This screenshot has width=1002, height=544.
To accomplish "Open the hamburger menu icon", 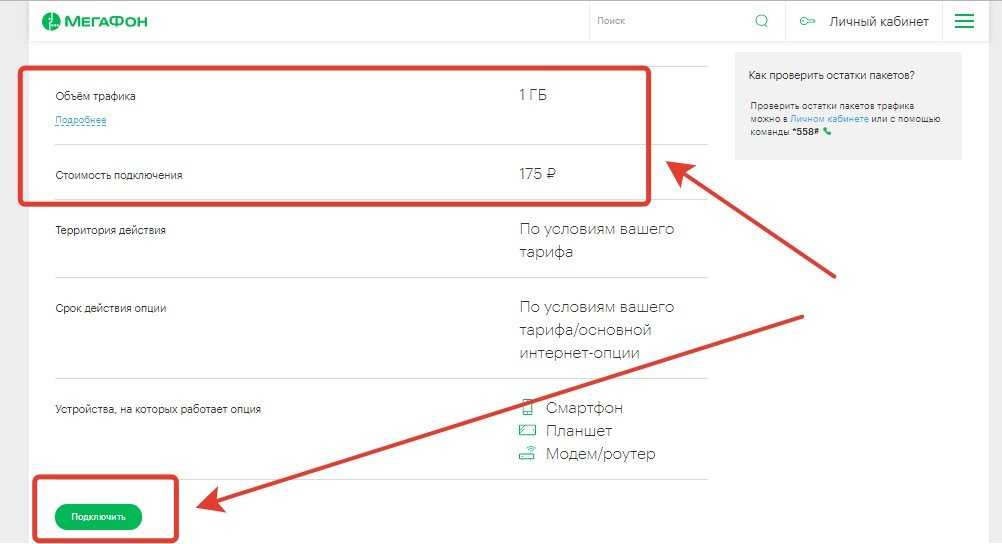I will [964, 21].
